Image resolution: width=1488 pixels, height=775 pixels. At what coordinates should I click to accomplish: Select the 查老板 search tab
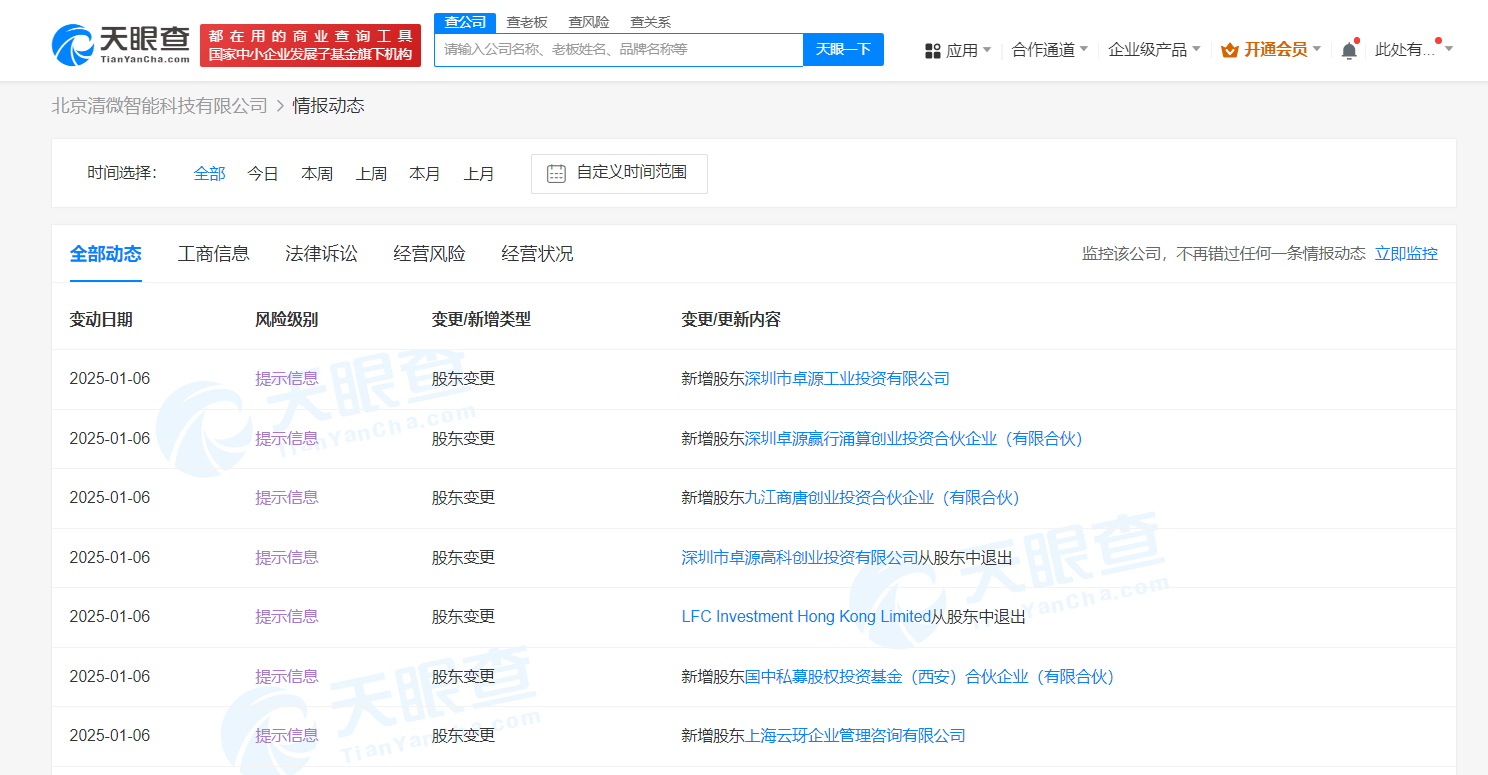tap(527, 22)
